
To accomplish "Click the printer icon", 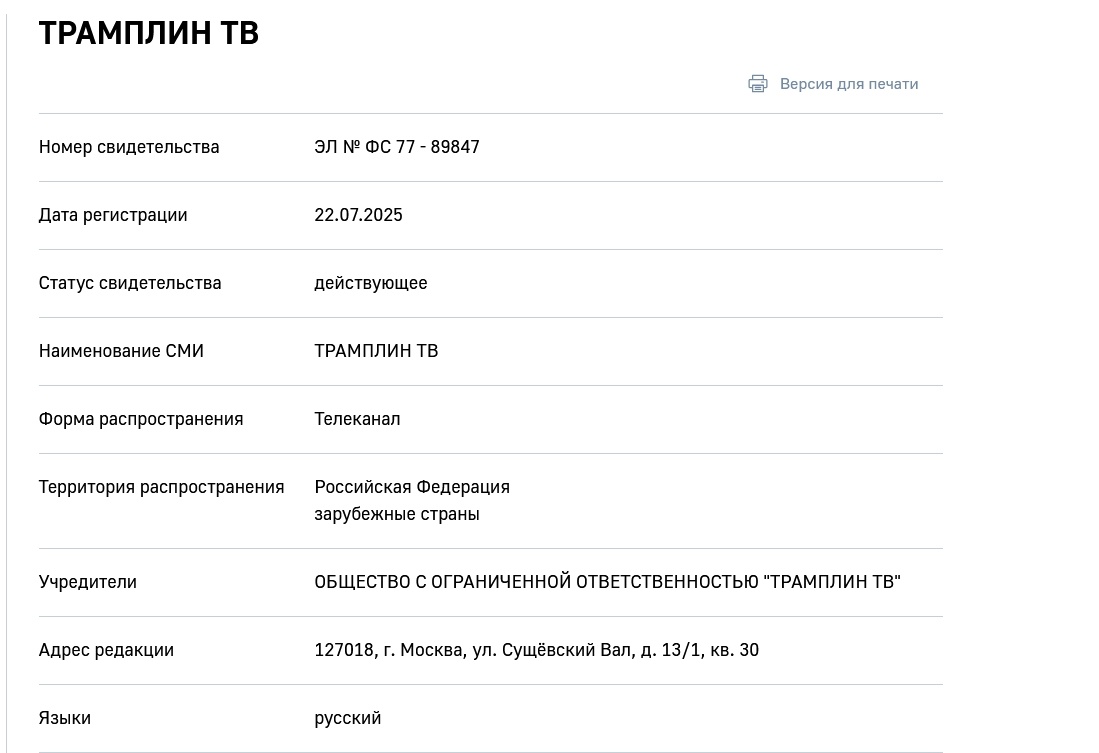I will (758, 84).
